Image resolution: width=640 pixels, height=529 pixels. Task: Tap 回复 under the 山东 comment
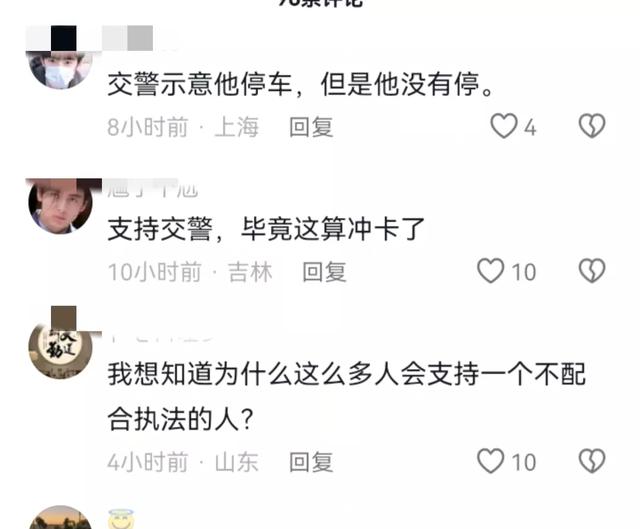coord(311,462)
